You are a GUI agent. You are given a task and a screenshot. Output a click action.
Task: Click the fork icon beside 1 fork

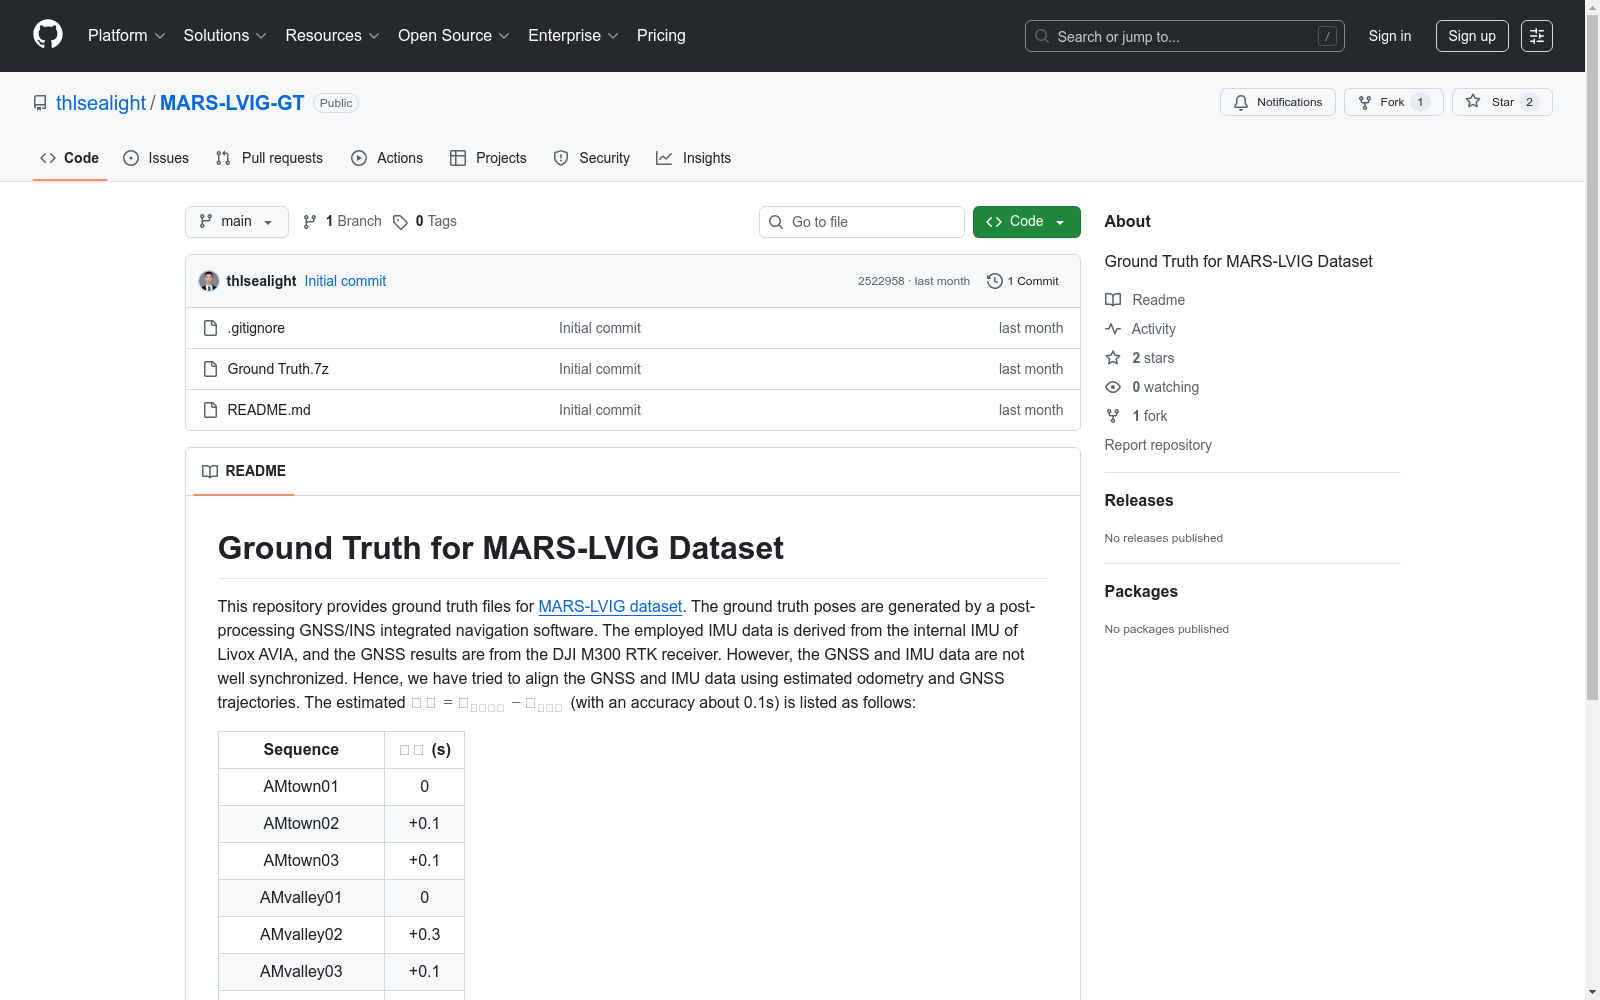(x=1113, y=416)
